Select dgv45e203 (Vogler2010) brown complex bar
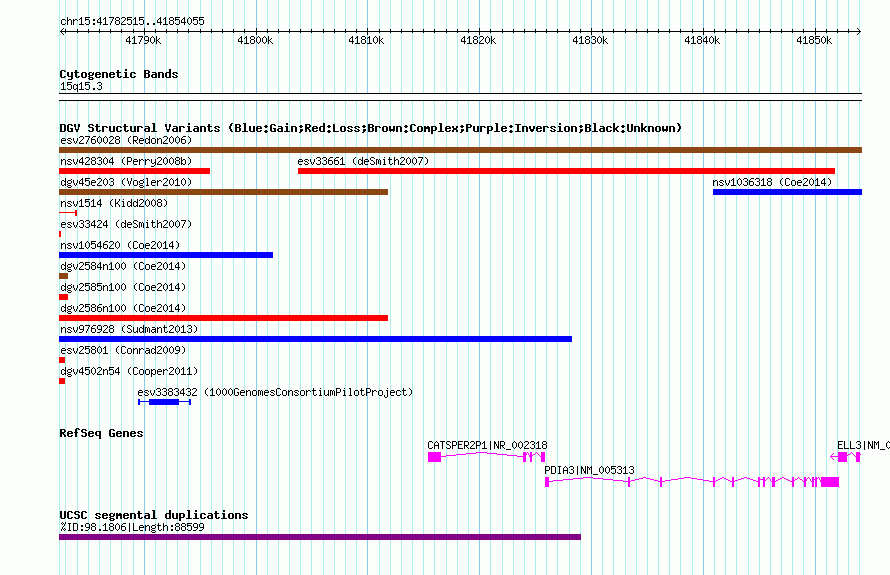The image size is (890, 575). tap(224, 192)
